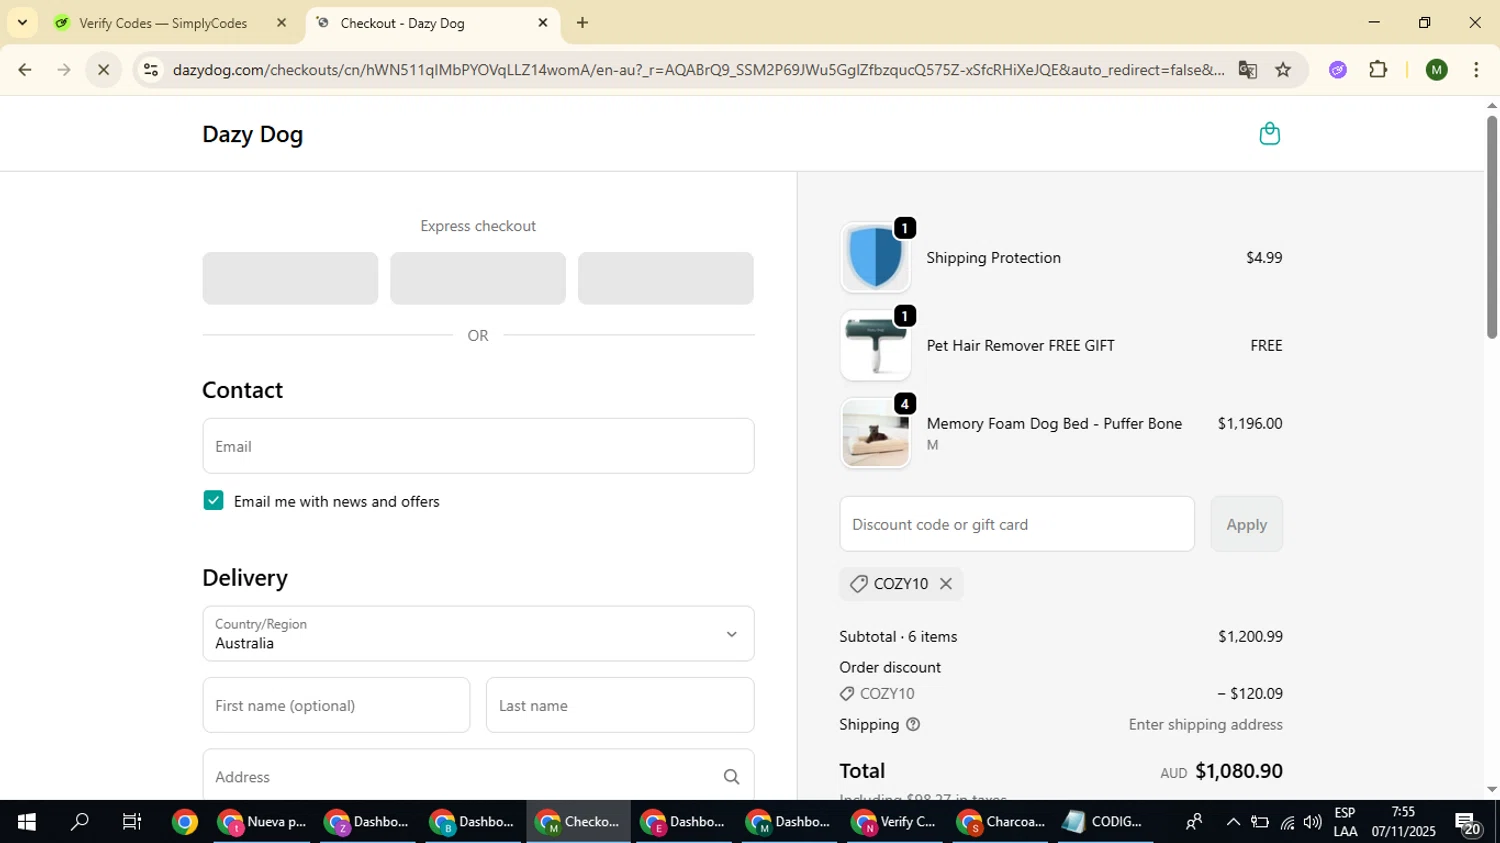1500x843 pixels.
Task: Focus the Discount code or gift card field
Action: coord(1017,524)
